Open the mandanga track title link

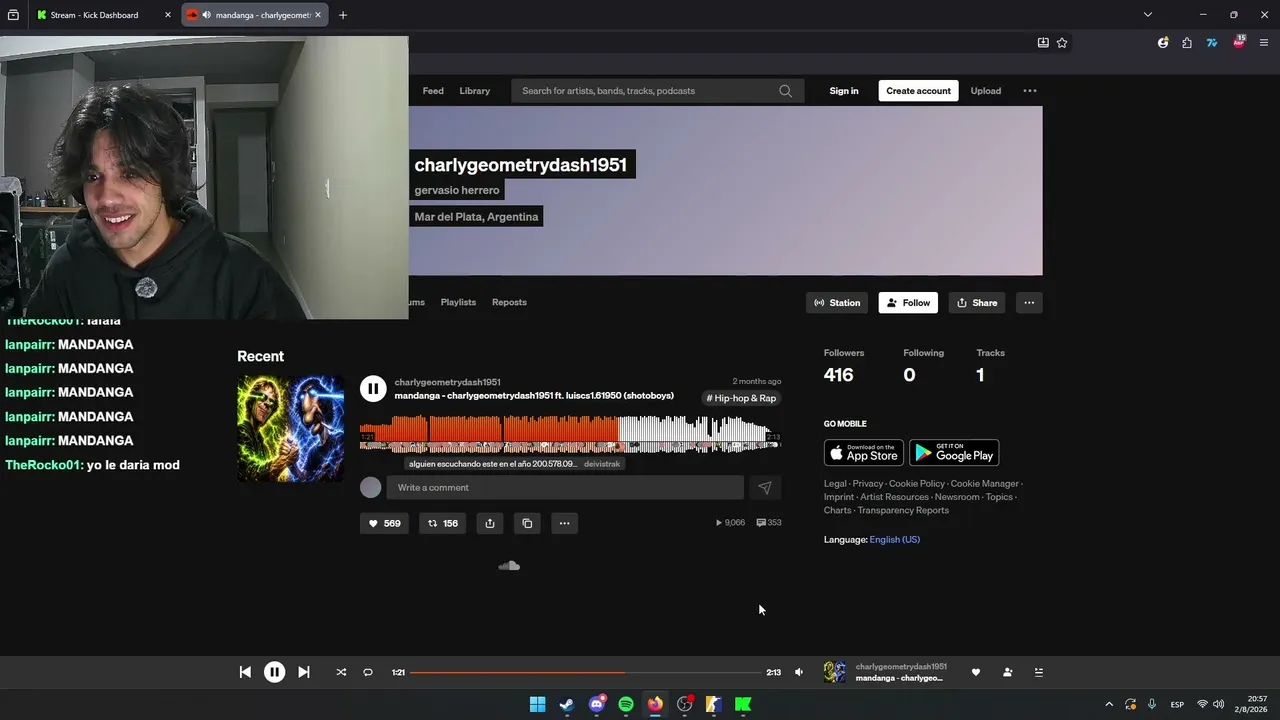pyautogui.click(x=534, y=396)
